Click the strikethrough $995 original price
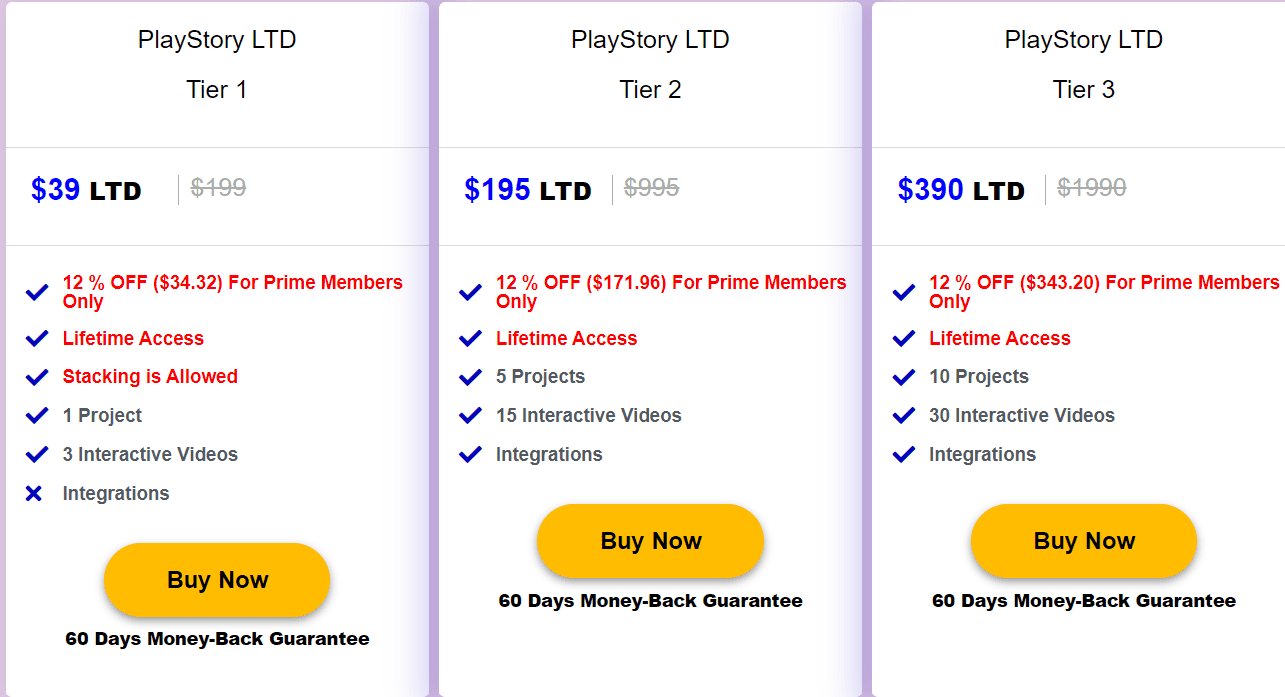The height and width of the screenshot is (697, 1285). (650, 188)
